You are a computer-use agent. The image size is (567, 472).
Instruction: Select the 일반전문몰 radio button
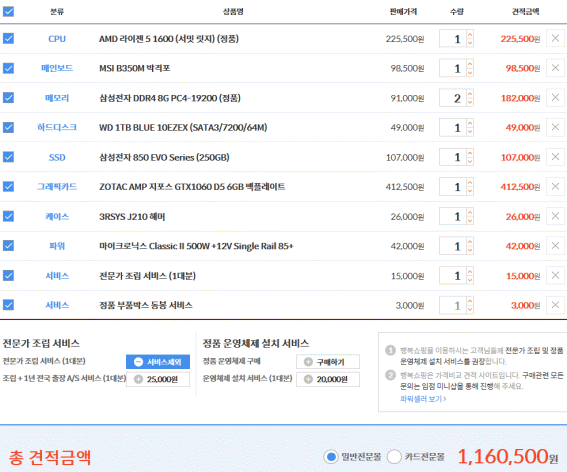(x=331, y=457)
